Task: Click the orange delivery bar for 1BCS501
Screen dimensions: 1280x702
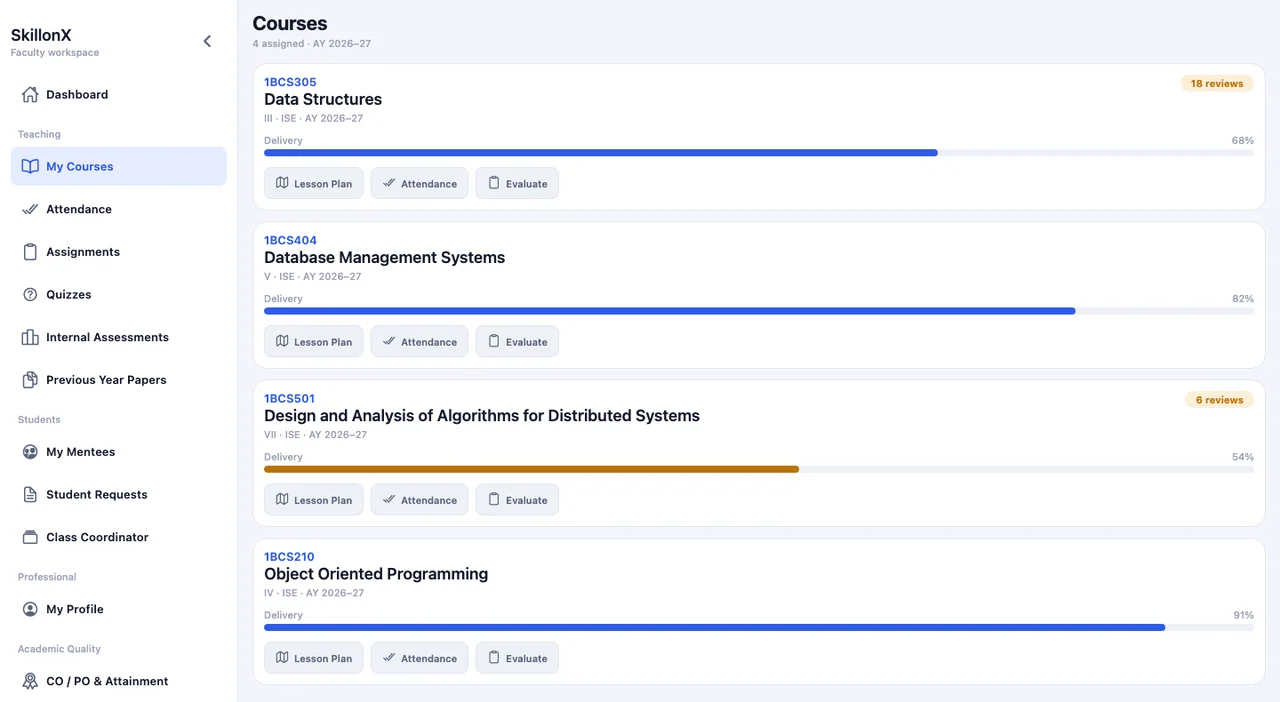Action: pyautogui.click(x=531, y=469)
